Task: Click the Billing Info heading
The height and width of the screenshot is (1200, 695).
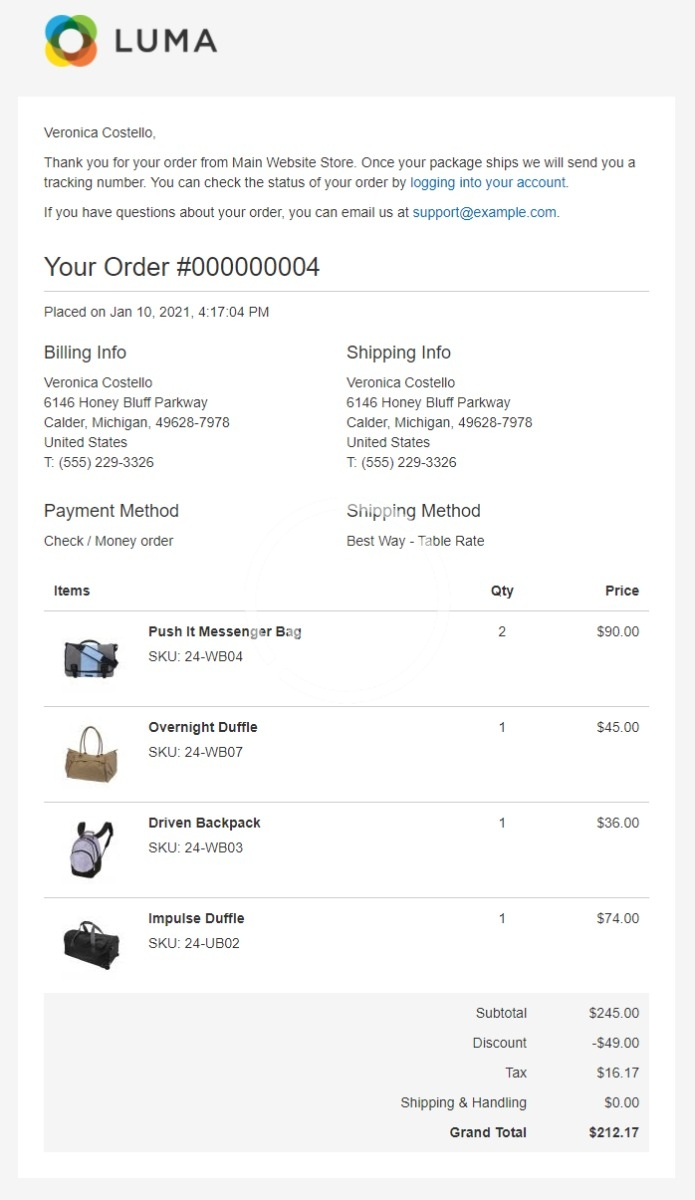Action: [85, 352]
